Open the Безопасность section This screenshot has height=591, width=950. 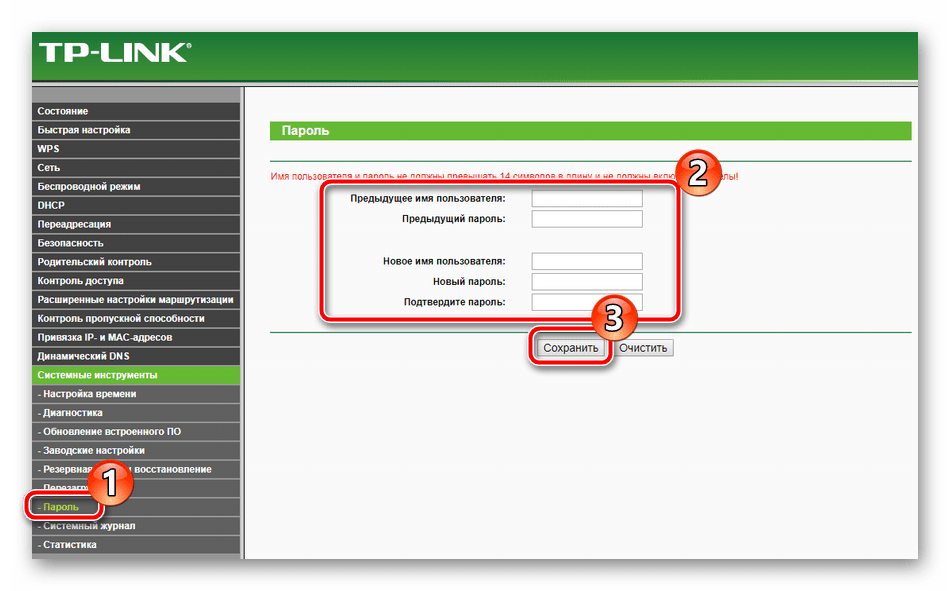(136, 242)
